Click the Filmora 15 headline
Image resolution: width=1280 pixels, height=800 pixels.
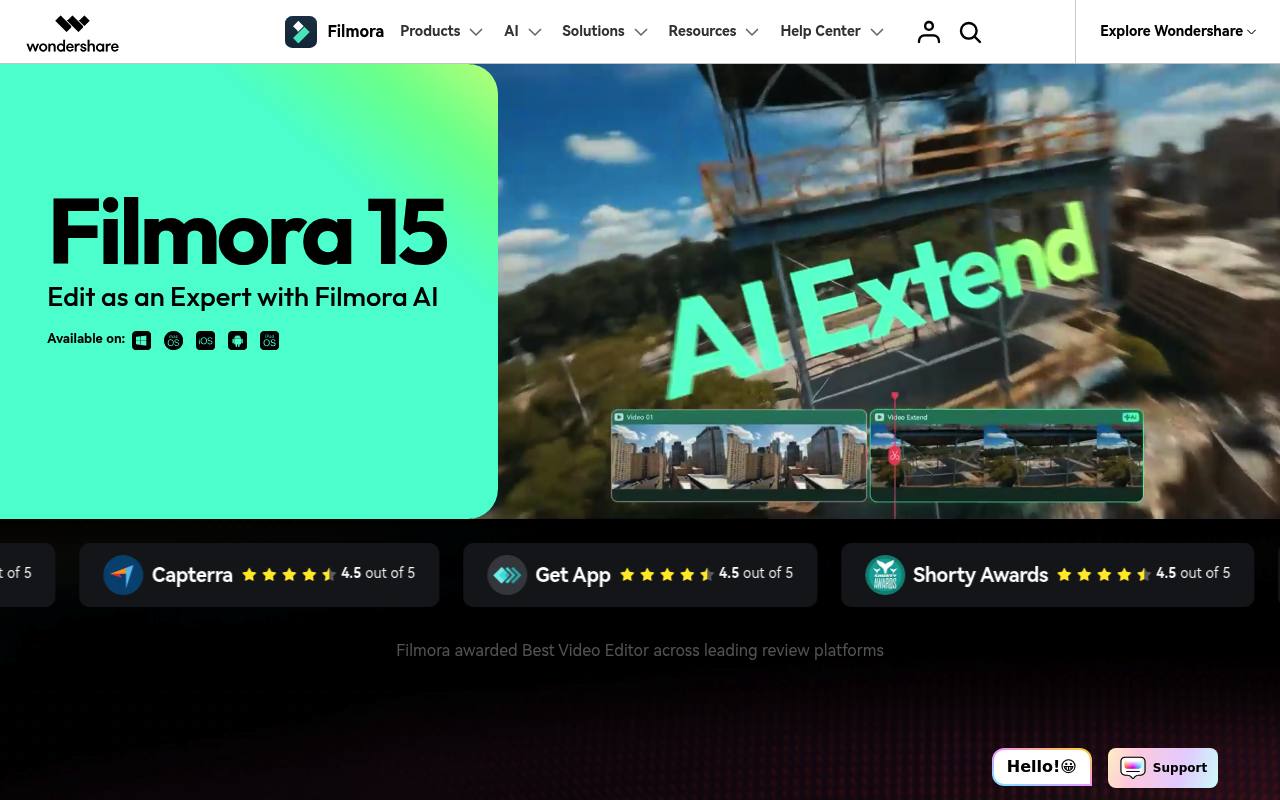click(247, 231)
